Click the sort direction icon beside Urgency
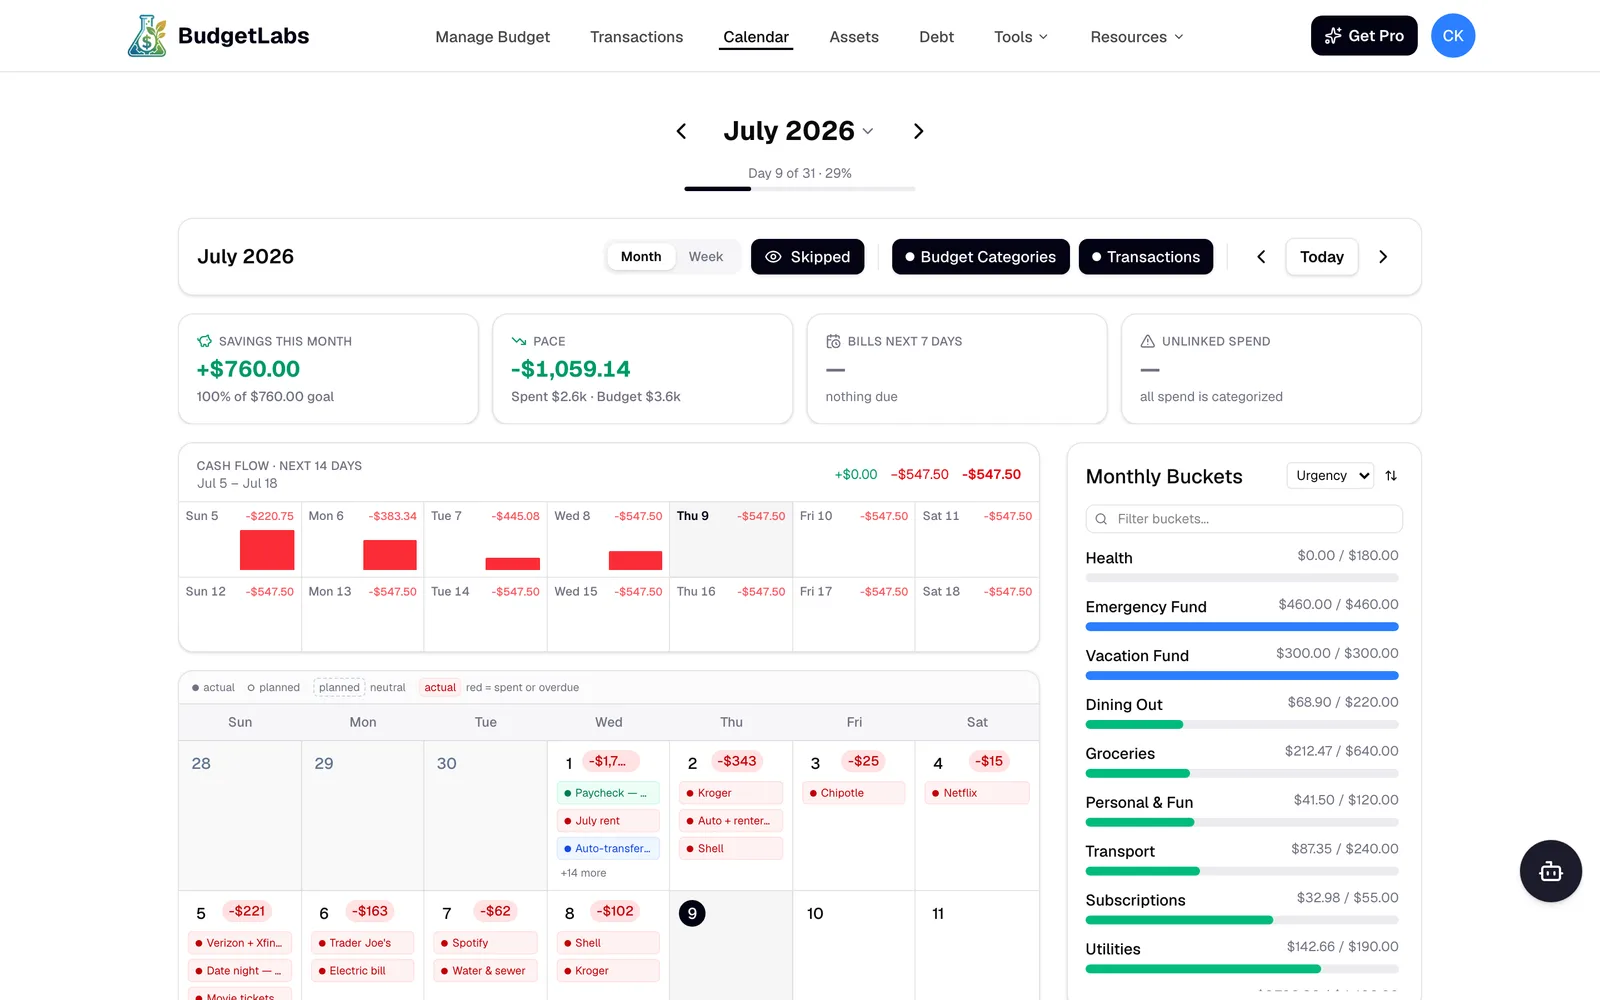 tap(1391, 476)
